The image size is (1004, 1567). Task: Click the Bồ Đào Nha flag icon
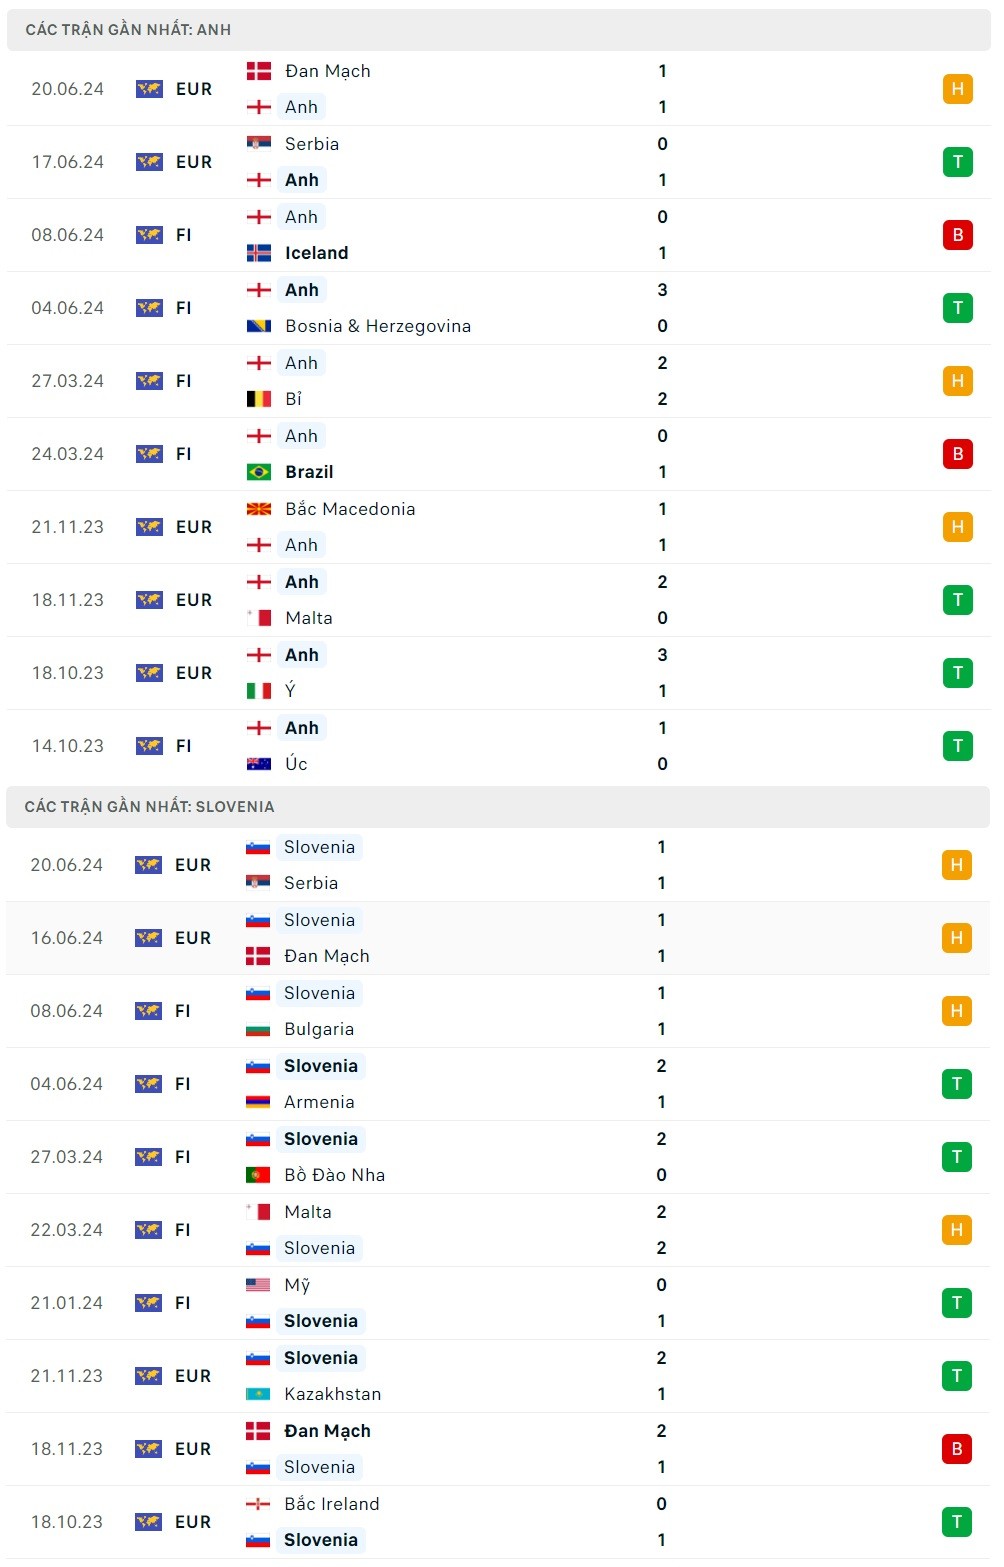click(x=258, y=1175)
